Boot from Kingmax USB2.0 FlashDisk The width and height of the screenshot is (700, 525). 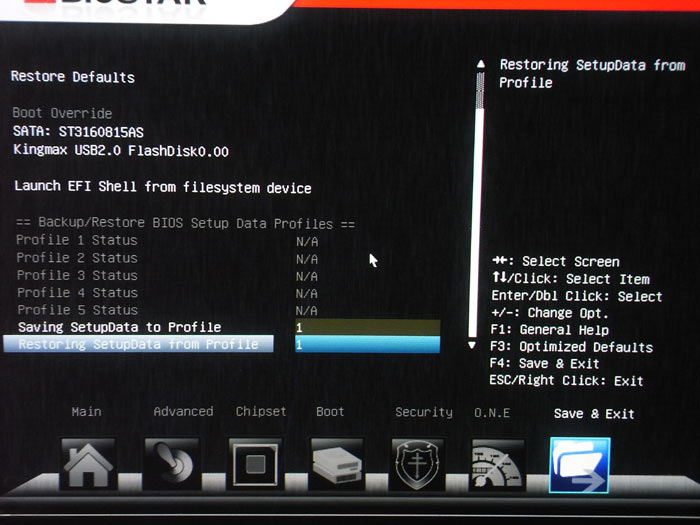point(121,150)
